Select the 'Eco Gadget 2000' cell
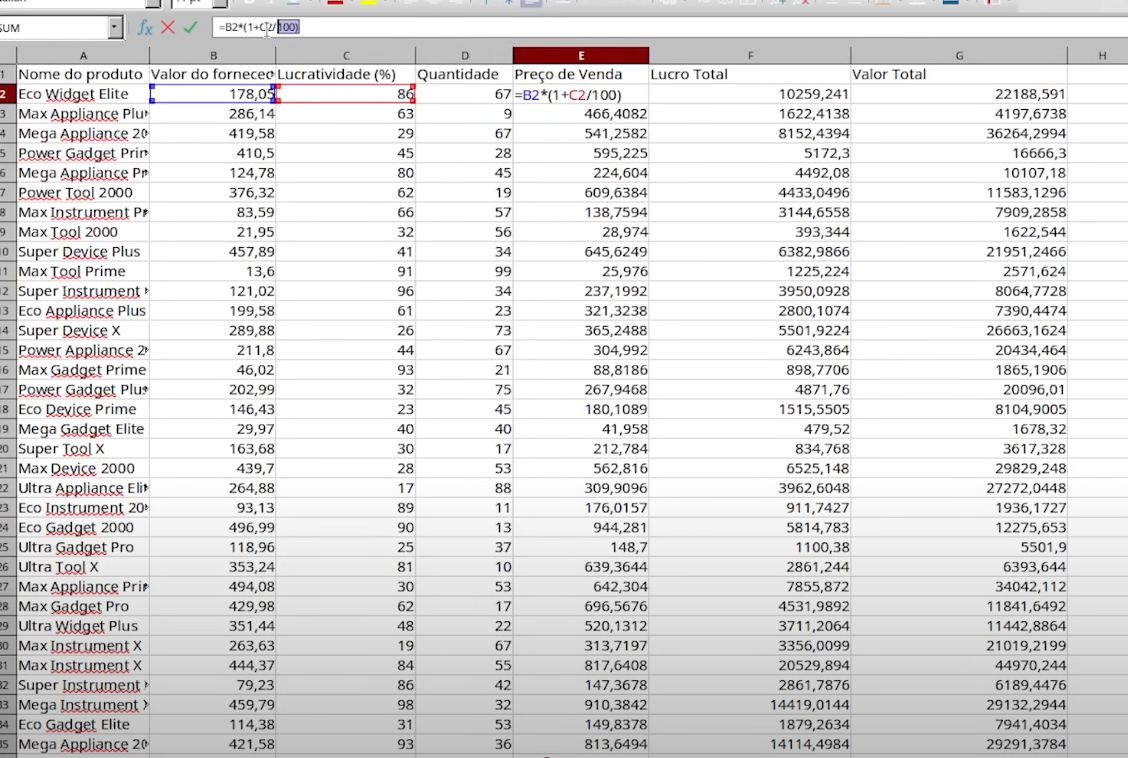The height and width of the screenshot is (758, 1128). (83, 527)
